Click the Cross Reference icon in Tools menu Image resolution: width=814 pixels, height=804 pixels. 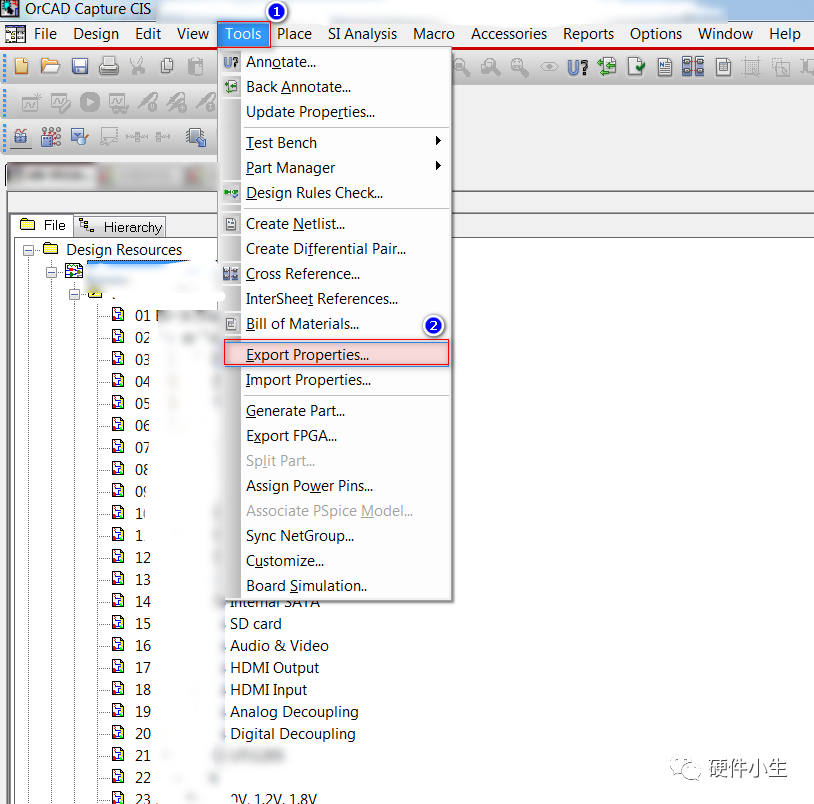[231, 274]
